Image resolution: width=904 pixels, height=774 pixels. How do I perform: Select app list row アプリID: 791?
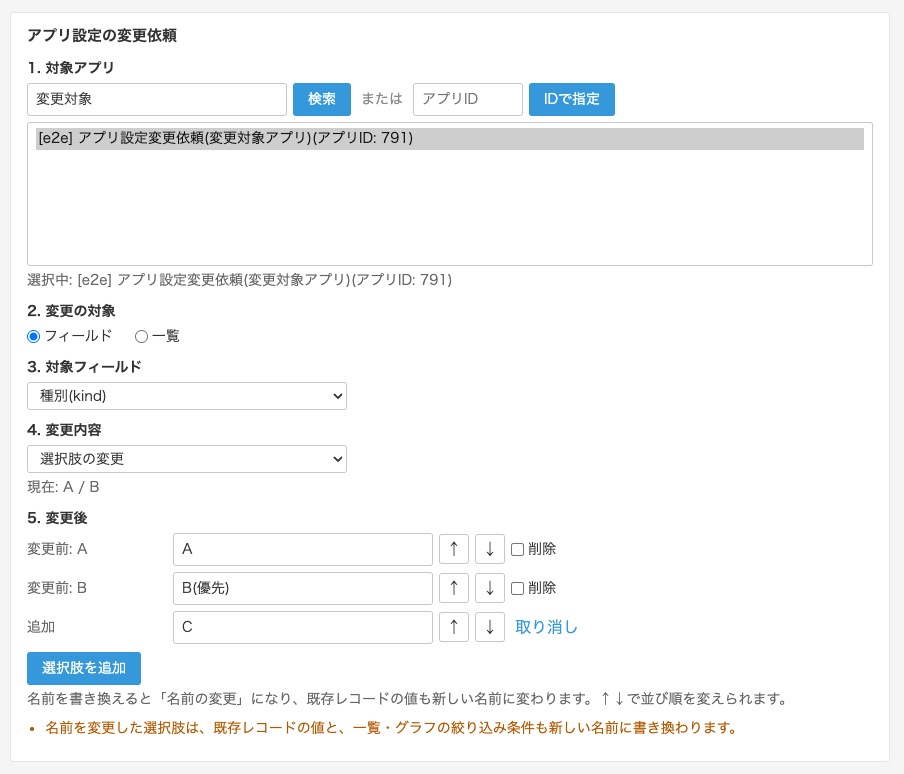450,138
